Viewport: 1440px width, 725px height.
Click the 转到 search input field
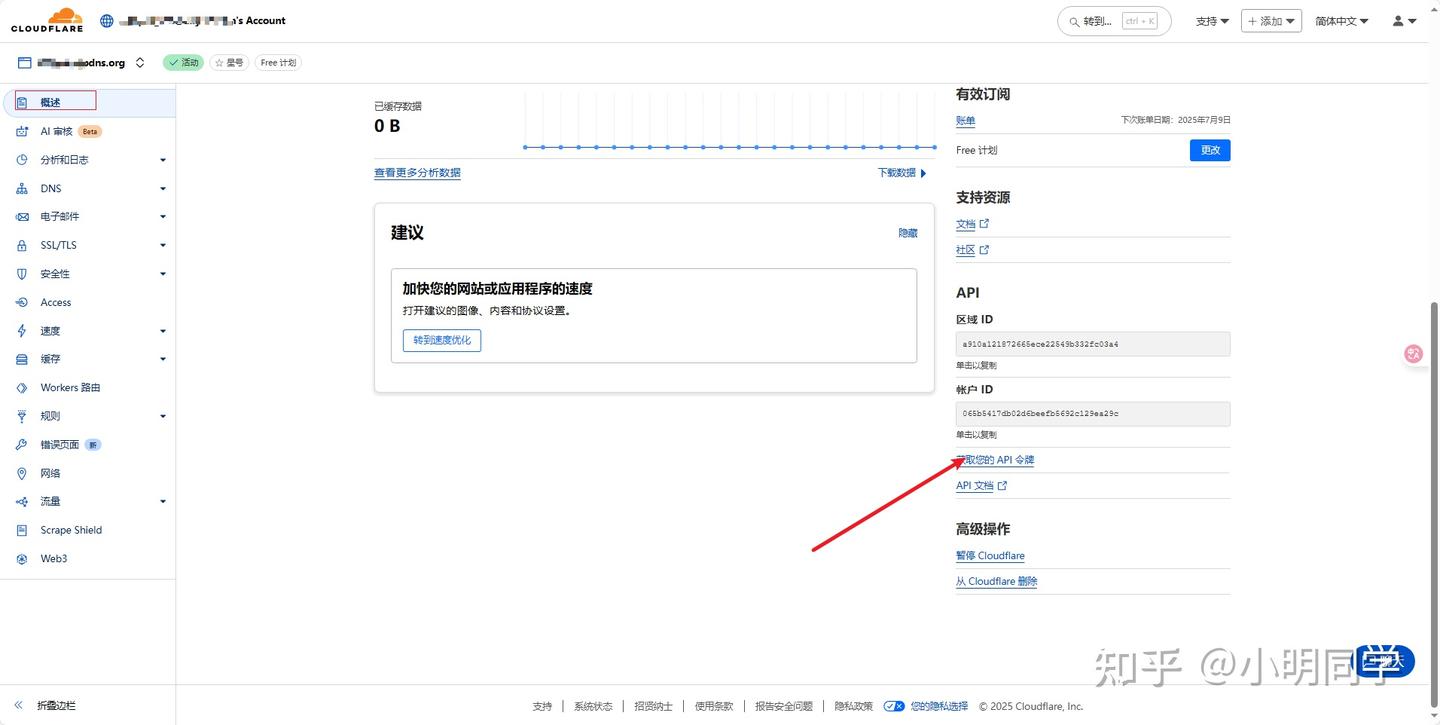click(x=1105, y=19)
